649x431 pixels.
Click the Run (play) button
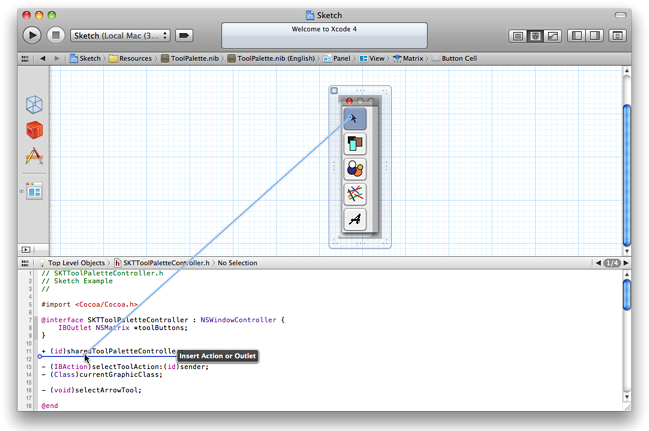(x=32, y=35)
